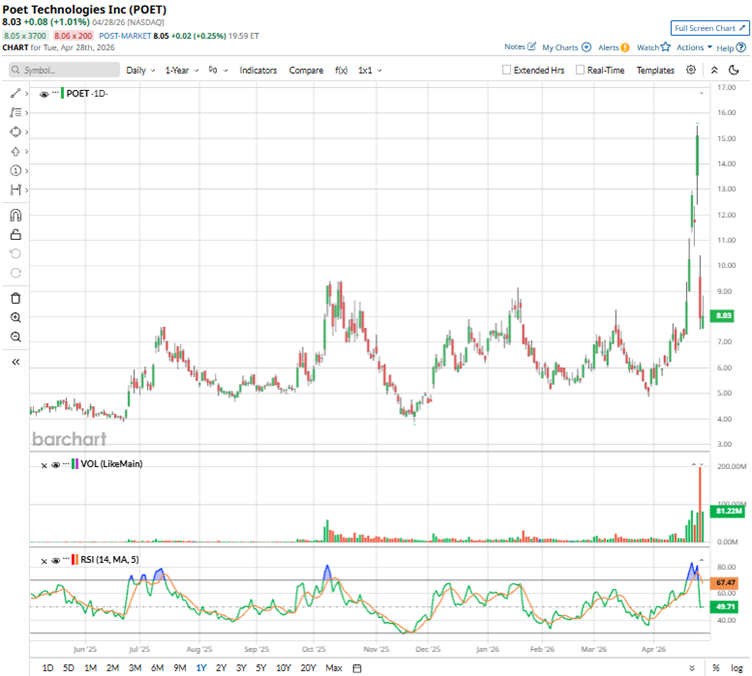Screen dimensions: 752x676
Task: Select the 6M time range tab
Action: [x=157, y=667]
